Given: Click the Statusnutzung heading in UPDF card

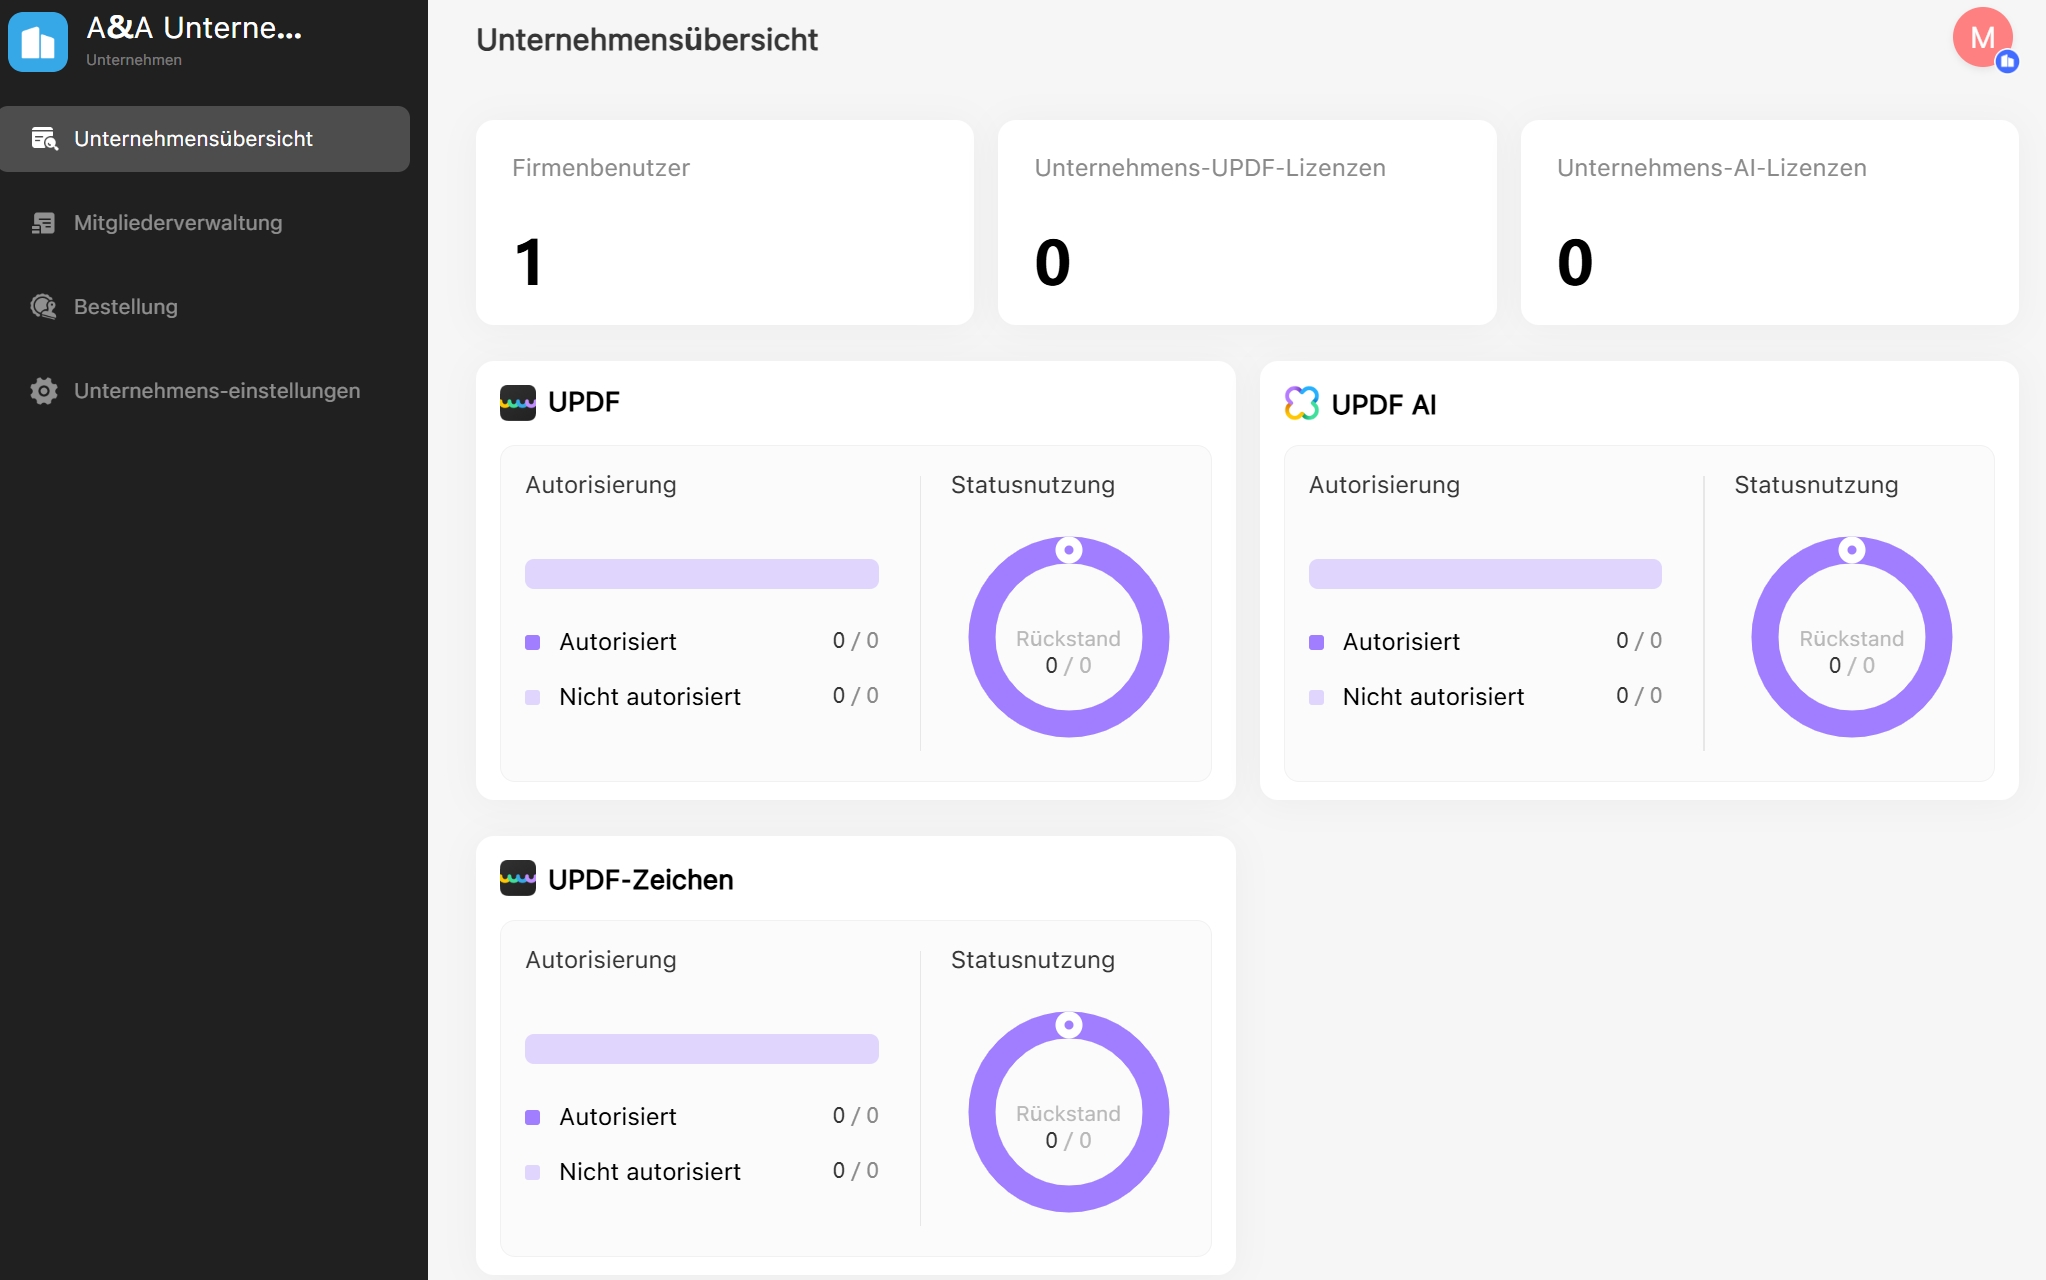Looking at the screenshot, I should [1033, 485].
